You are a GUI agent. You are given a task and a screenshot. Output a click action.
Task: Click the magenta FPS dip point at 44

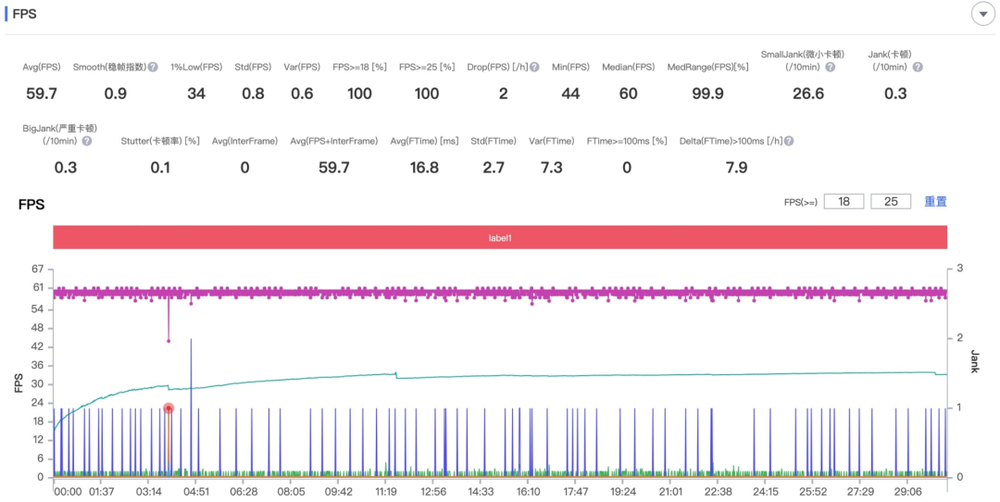pyautogui.click(x=168, y=341)
